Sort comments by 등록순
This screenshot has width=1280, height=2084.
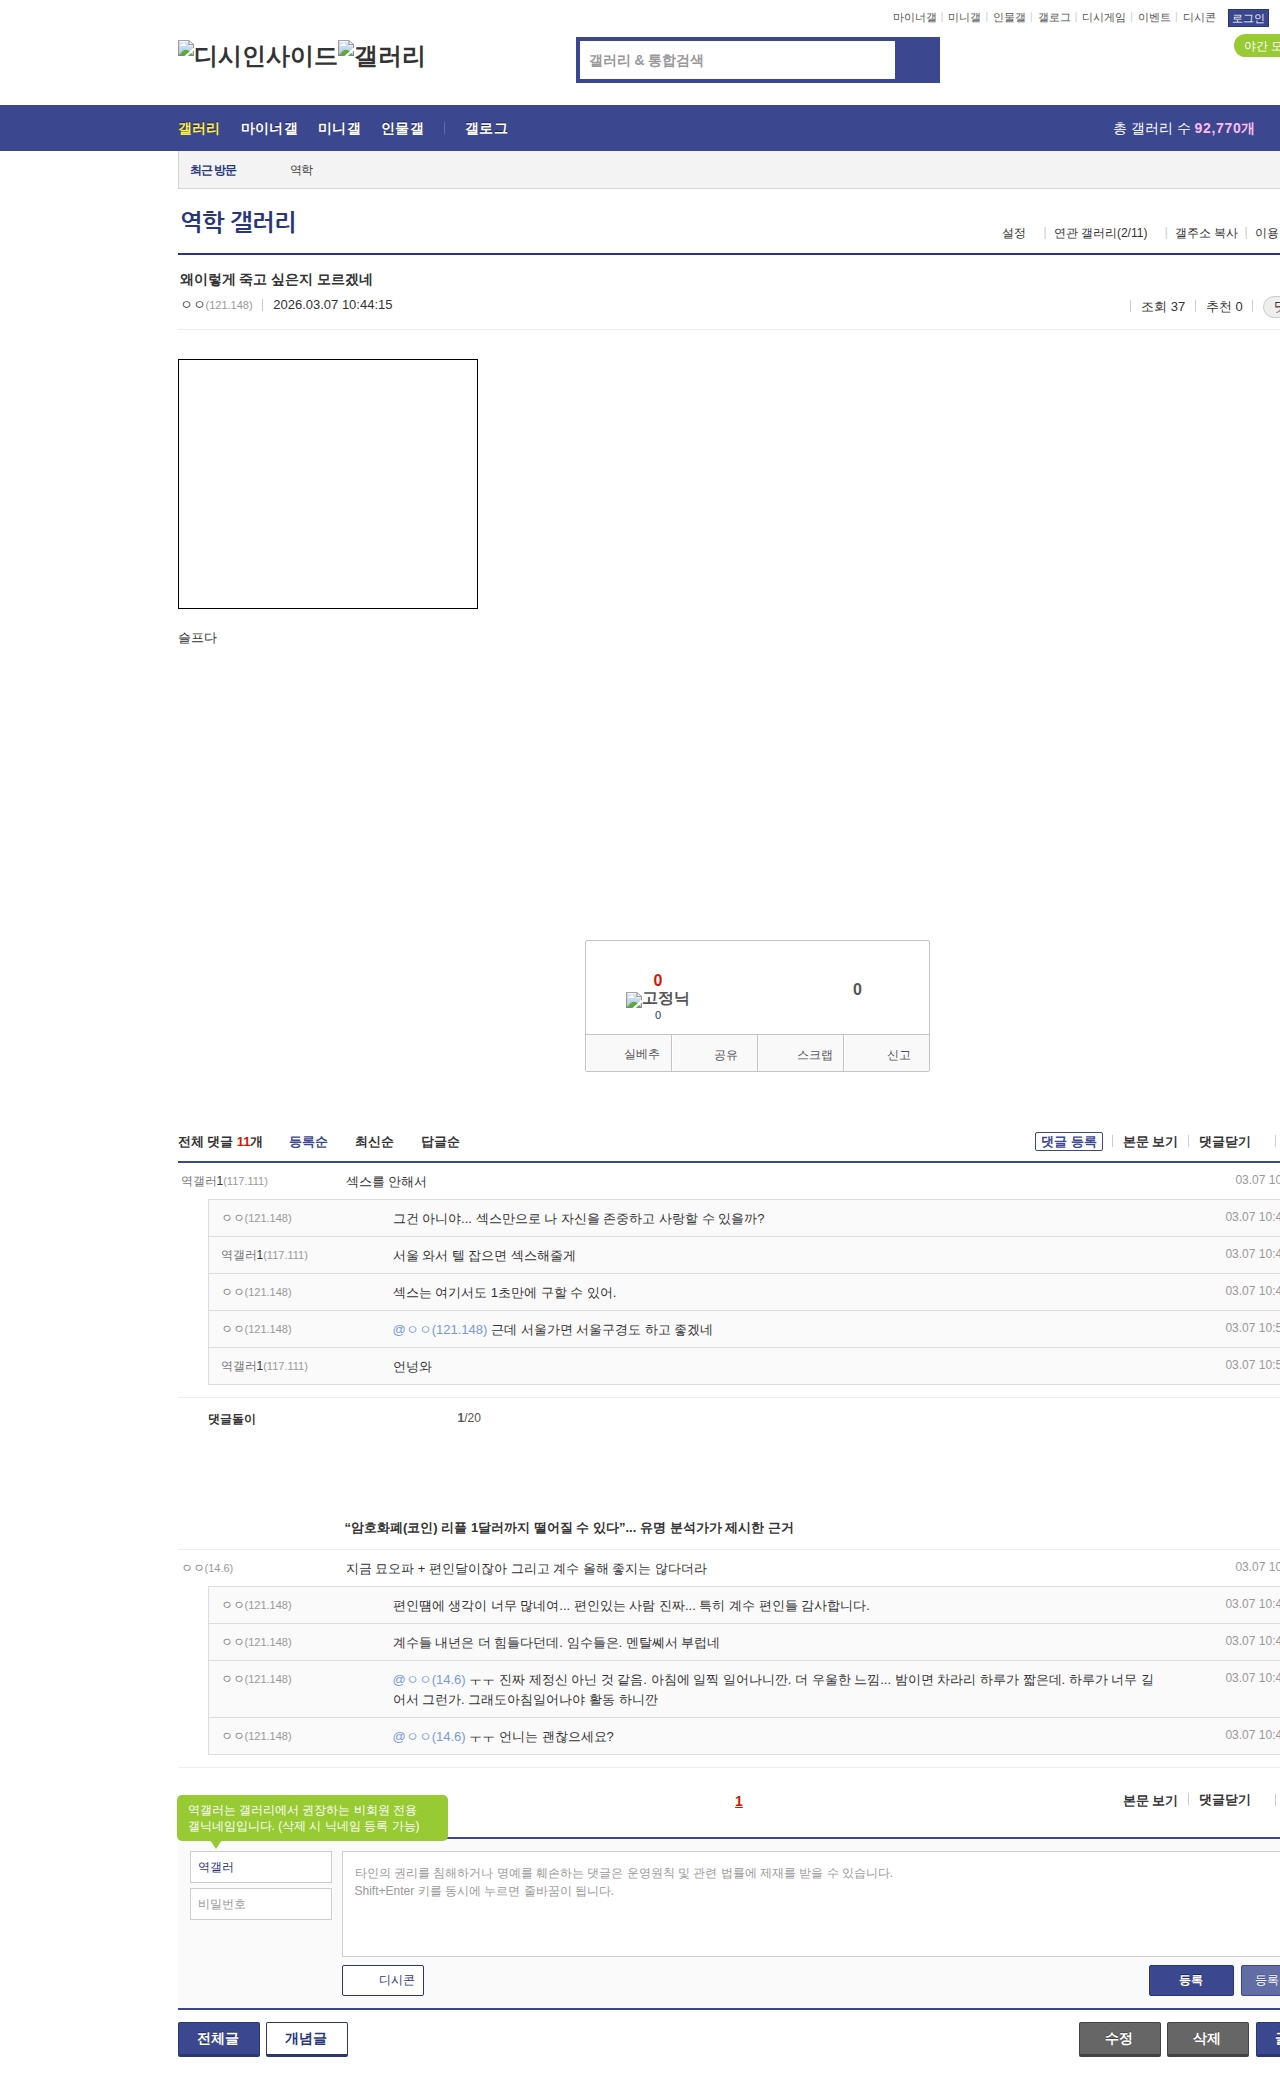[x=308, y=1142]
